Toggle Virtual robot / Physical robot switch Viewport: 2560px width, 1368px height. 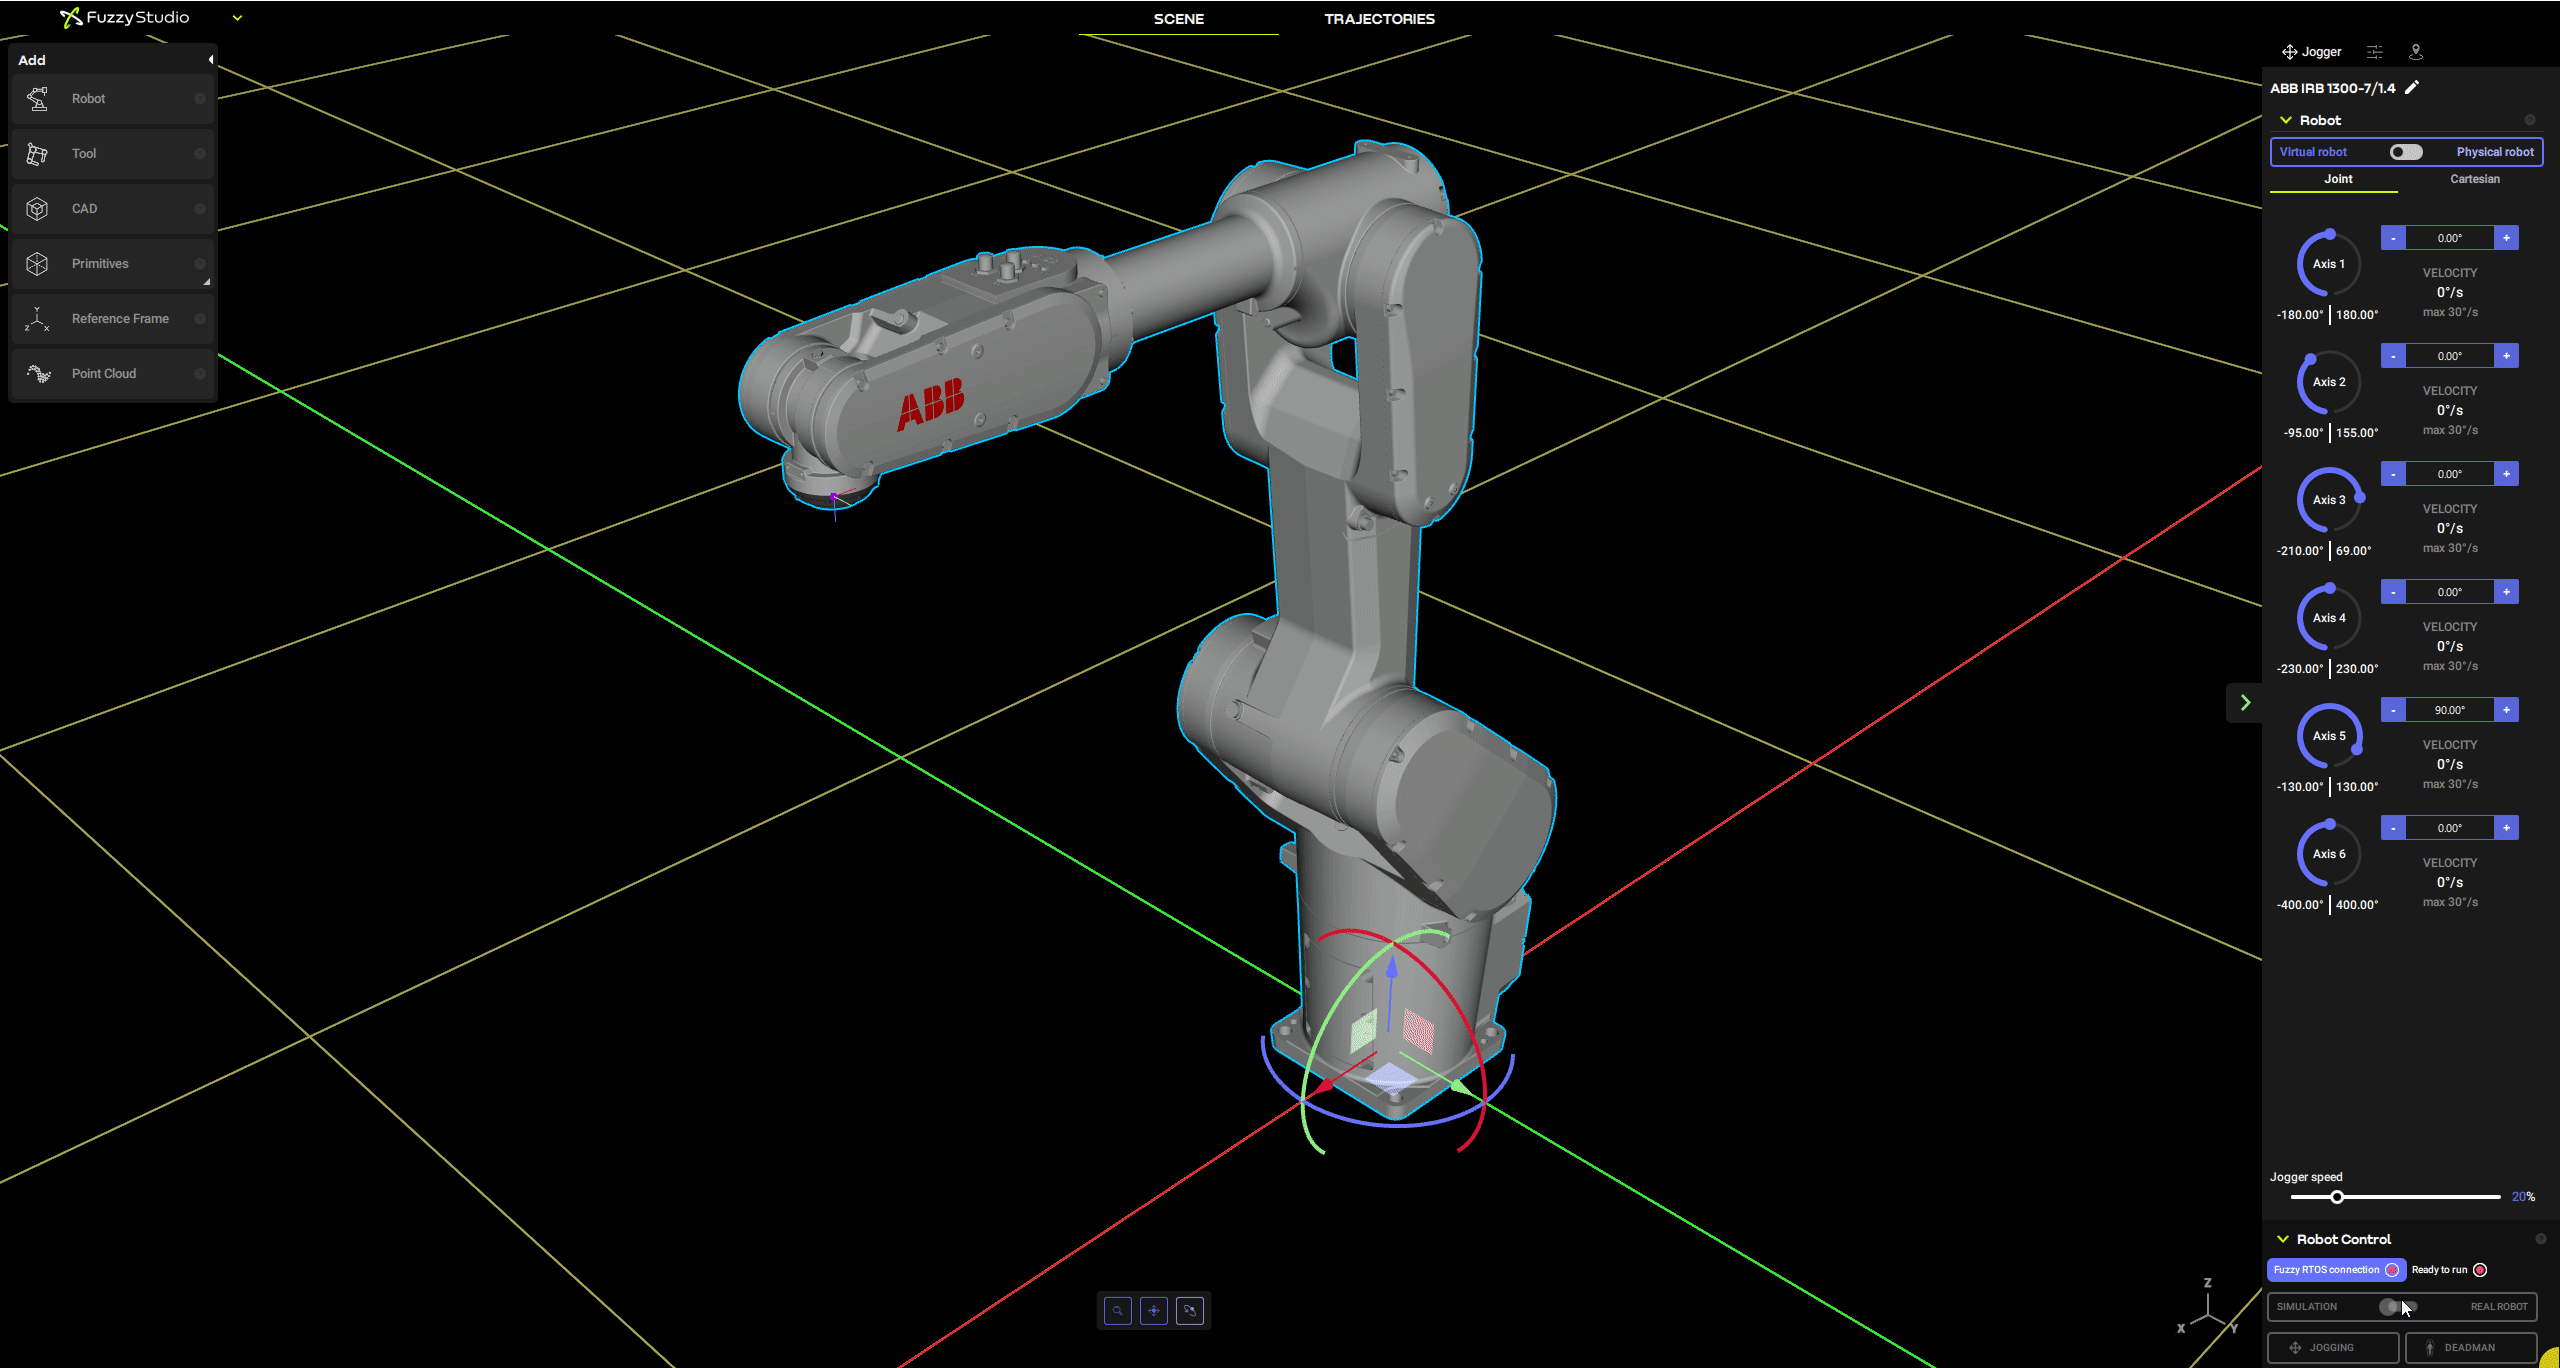(x=2406, y=152)
